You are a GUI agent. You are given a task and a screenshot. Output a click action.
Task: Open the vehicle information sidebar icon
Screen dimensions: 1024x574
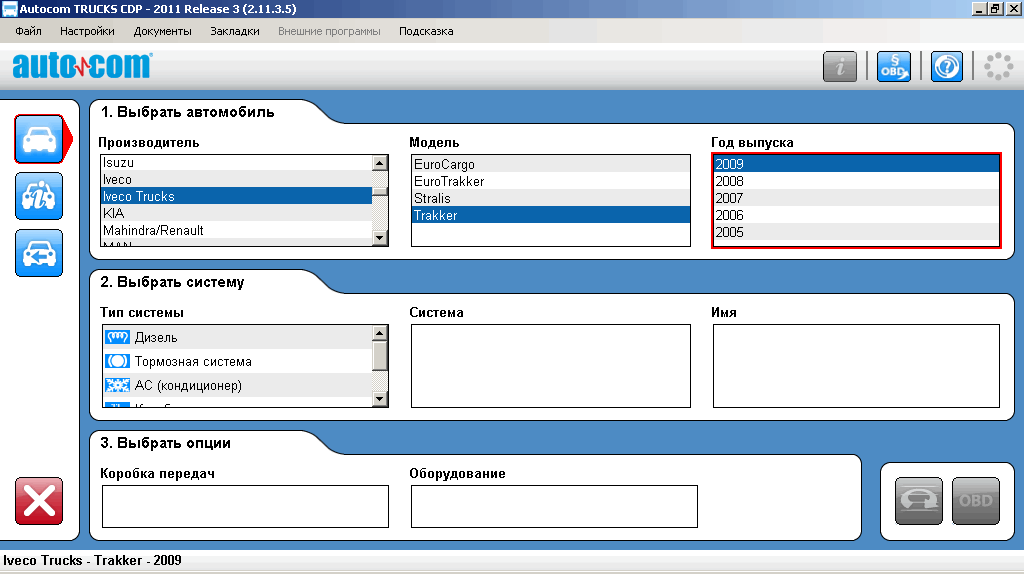point(39,196)
